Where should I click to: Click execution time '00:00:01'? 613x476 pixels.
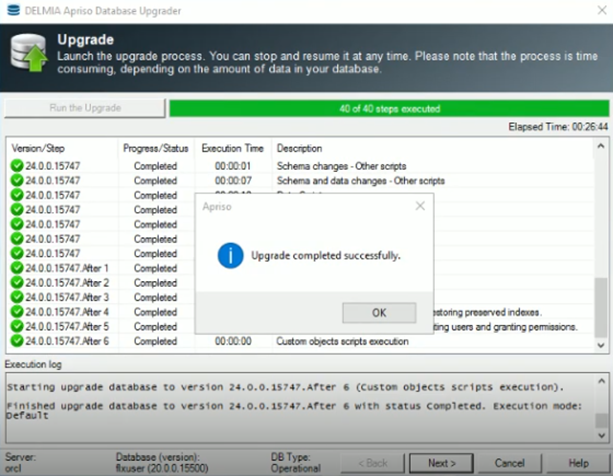[x=233, y=166]
